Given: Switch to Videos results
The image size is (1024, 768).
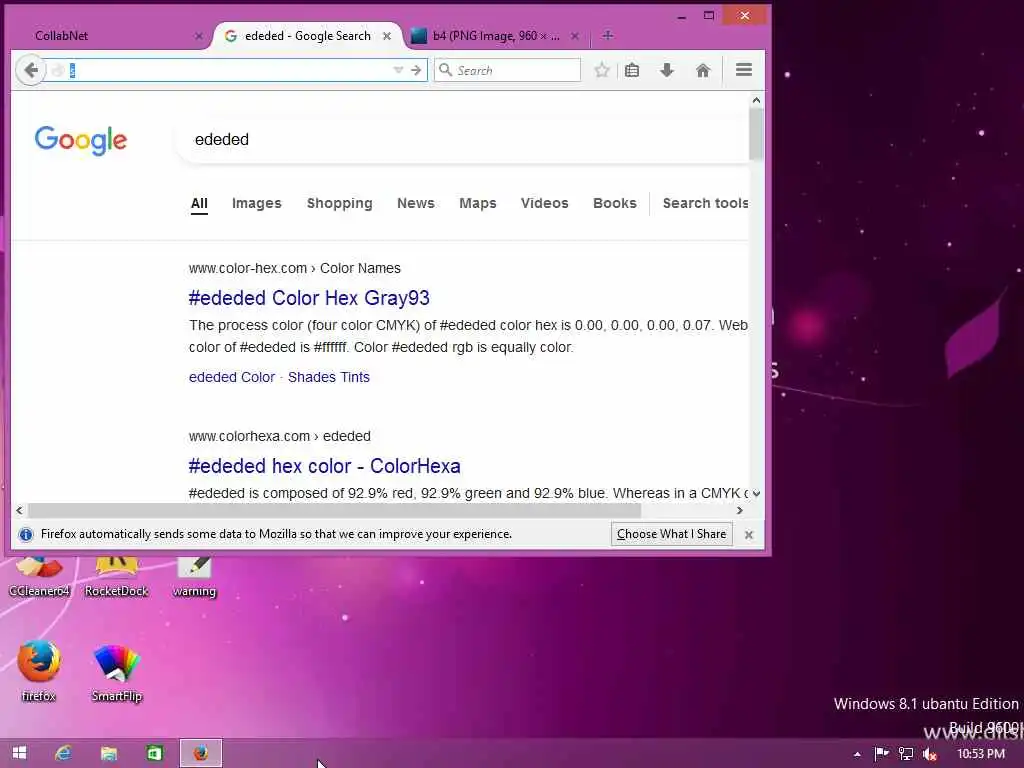Looking at the screenshot, I should tap(545, 203).
